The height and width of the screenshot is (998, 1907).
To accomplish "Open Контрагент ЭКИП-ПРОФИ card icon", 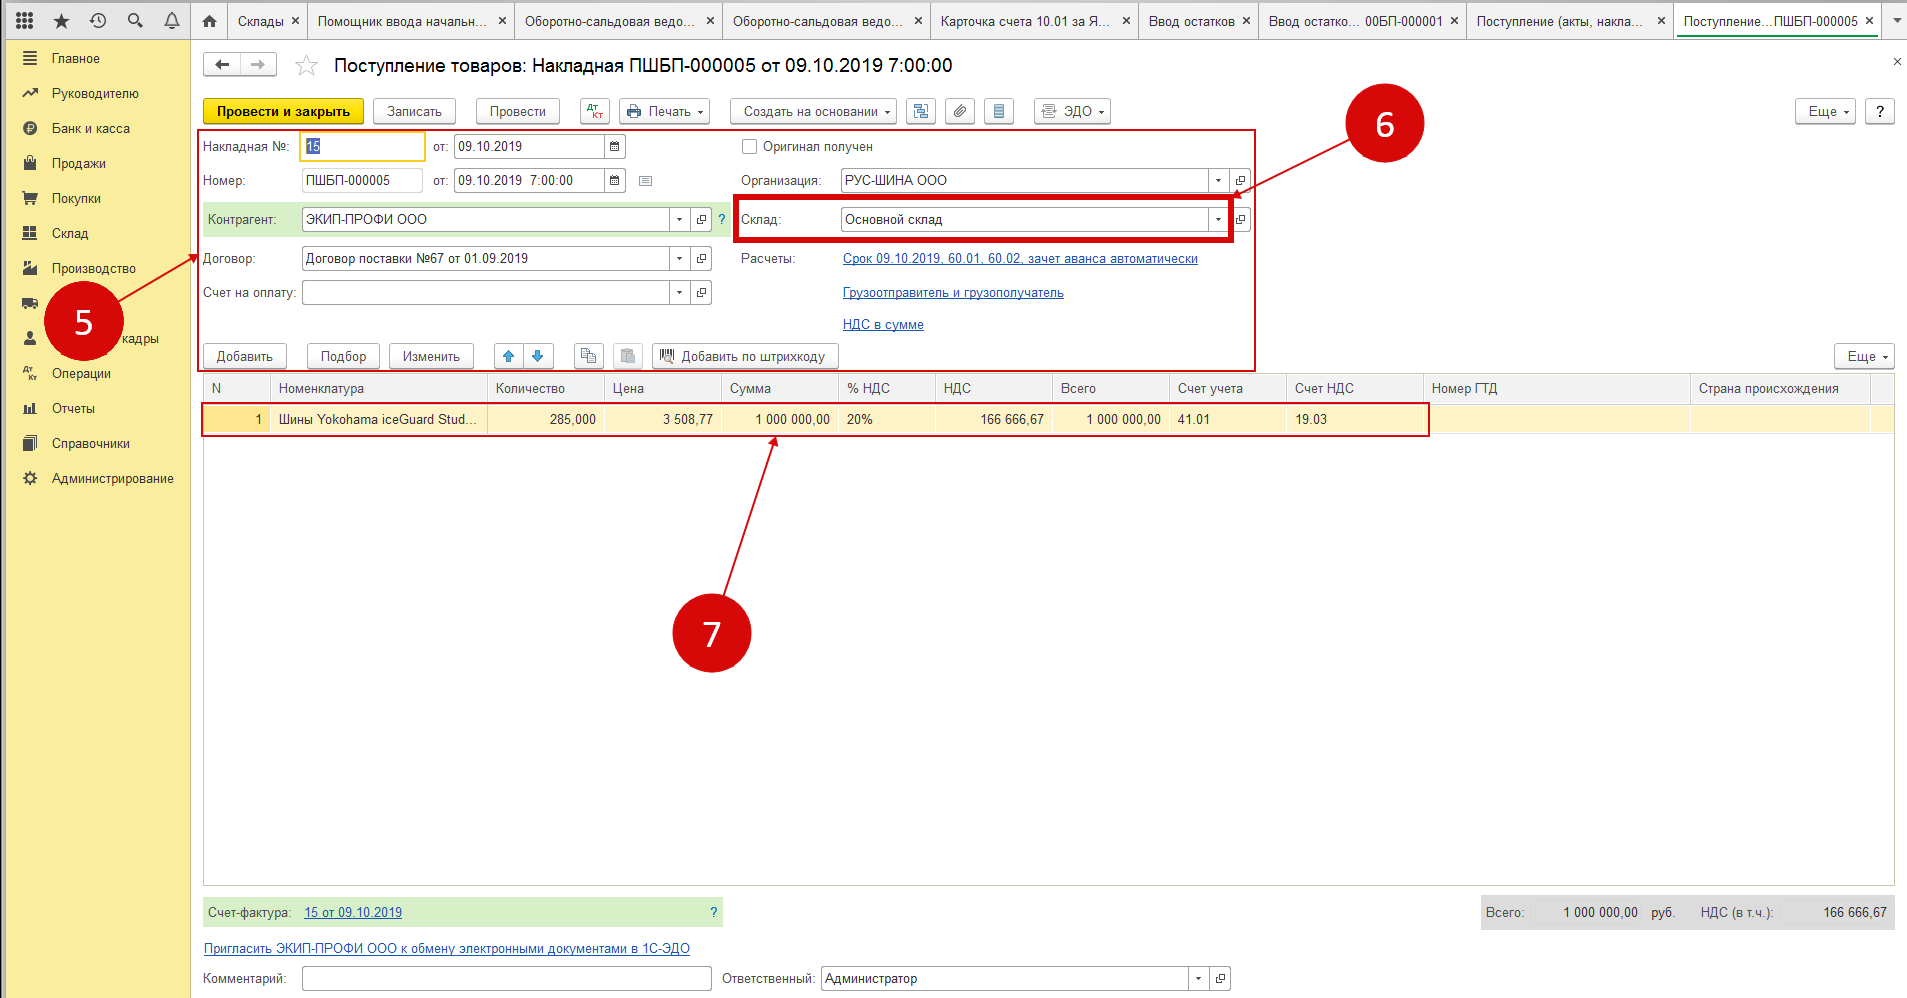I will pyautogui.click(x=702, y=219).
